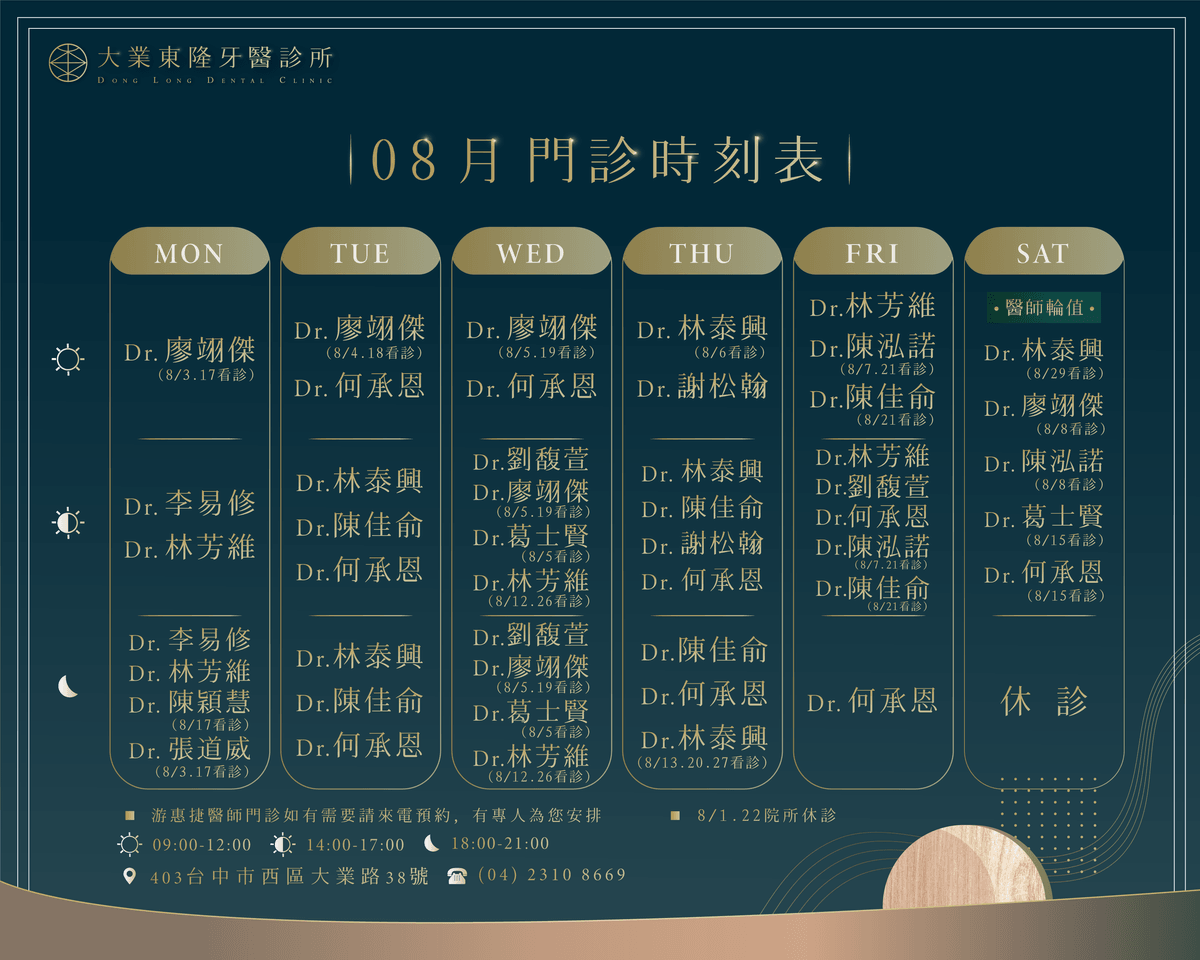Image resolution: width=1200 pixels, height=960 pixels.
Task: Click the Dong Long Dental Clinic logo emblem
Action: click(70, 62)
